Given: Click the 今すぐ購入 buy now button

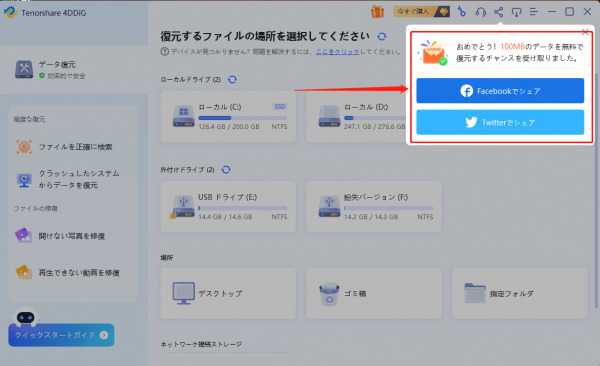Looking at the screenshot, I should [x=421, y=11].
